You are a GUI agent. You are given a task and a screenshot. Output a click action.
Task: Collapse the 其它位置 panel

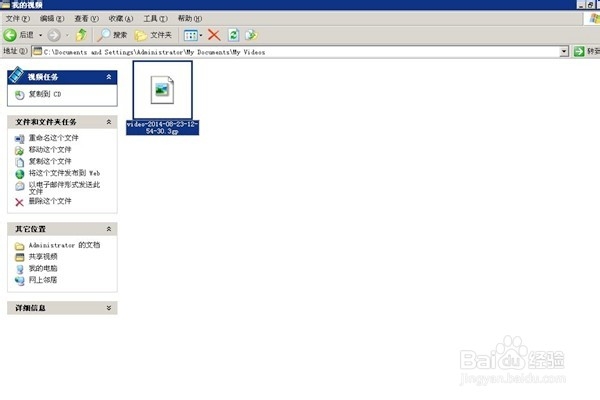(109, 229)
